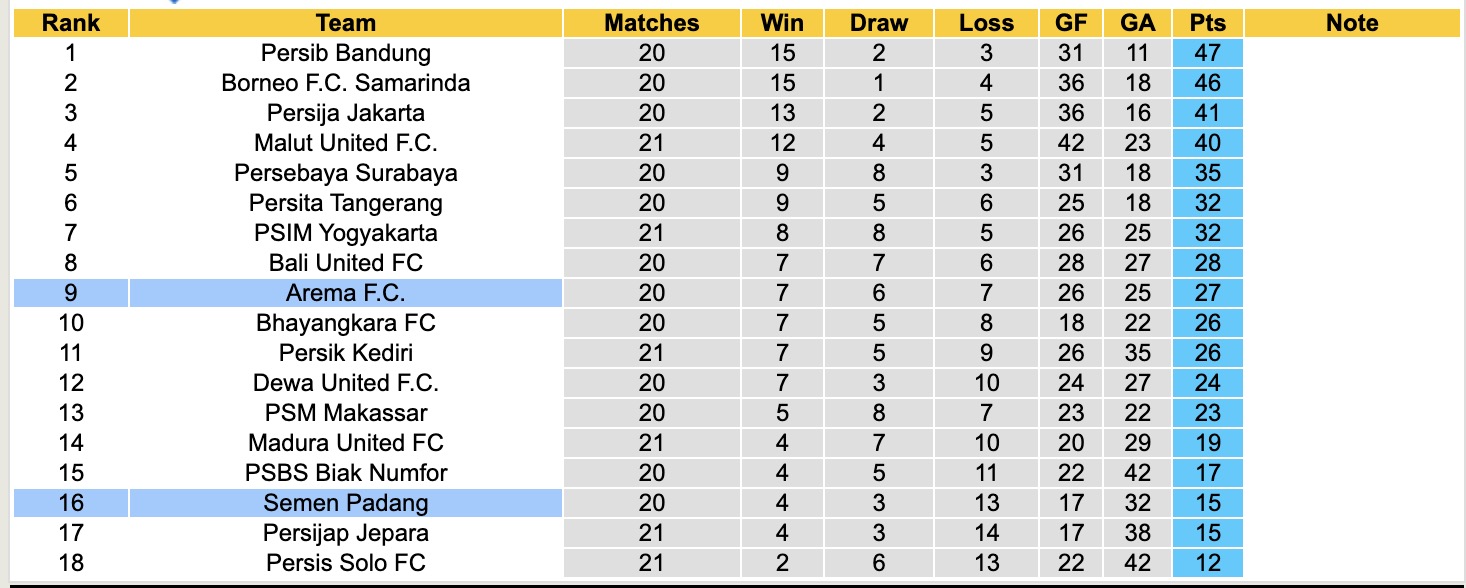This screenshot has width=1466, height=588.
Task: Select the Malut United F.C. team name
Action: pyautogui.click(x=345, y=143)
